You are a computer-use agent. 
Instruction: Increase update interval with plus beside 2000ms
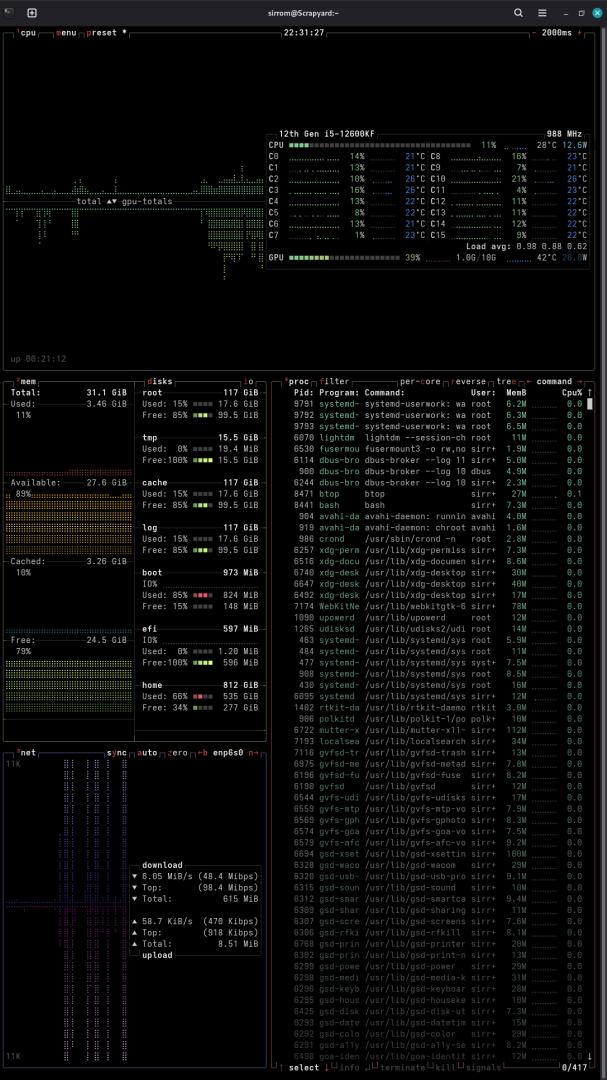tap(582, 33)
